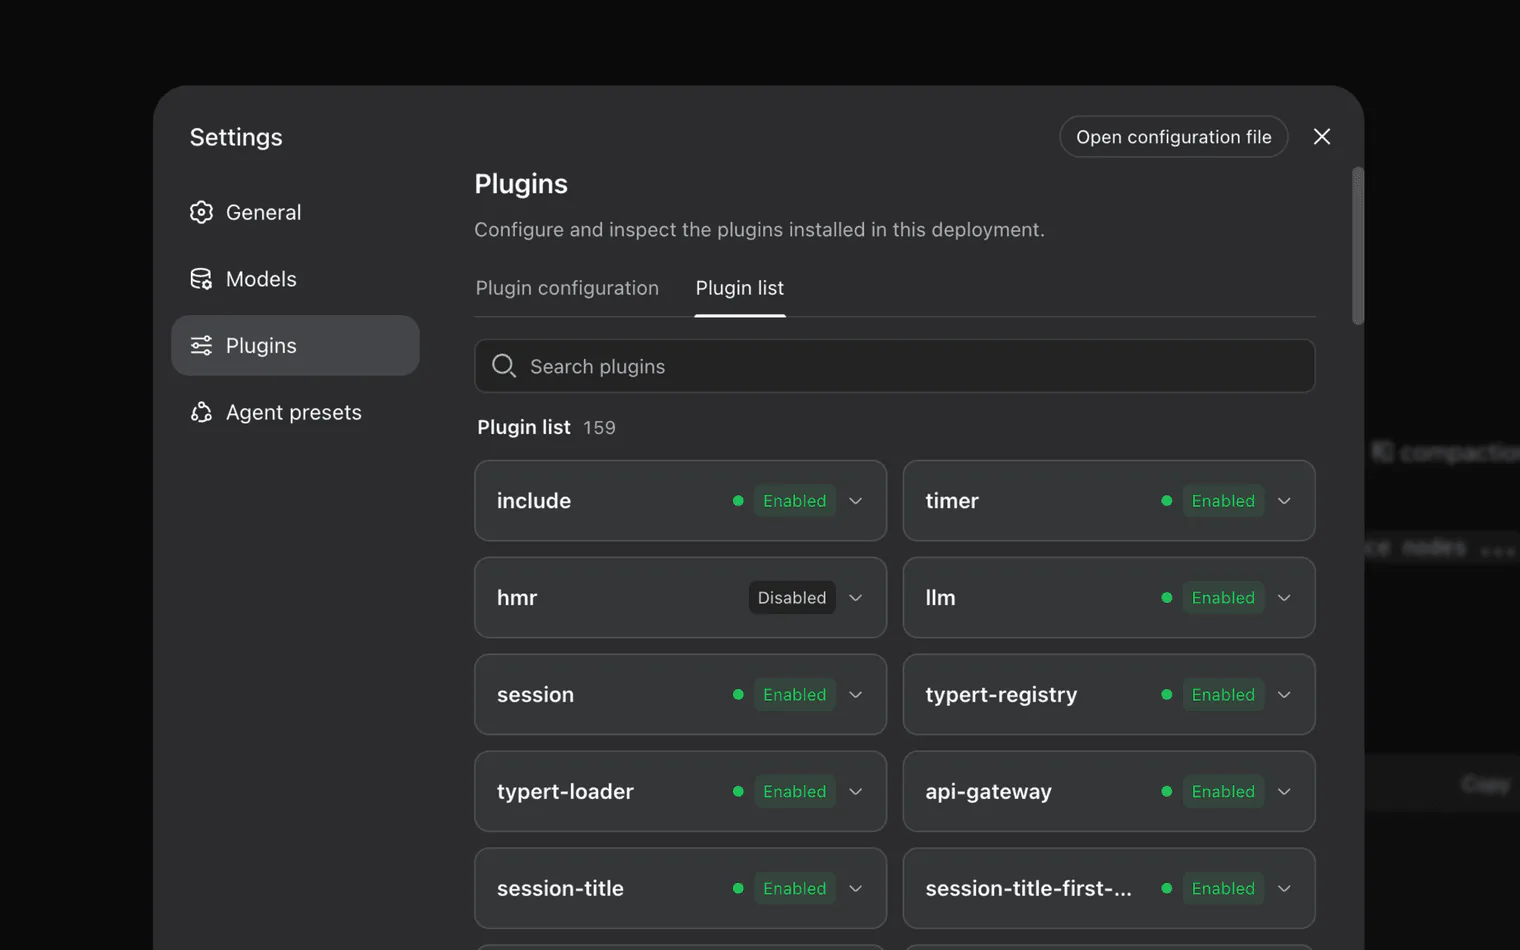Viewport: 1520px width, 950px height.
Task: Toggle the timer plugin Enabled status
Action: click(x=1223, y=501)
